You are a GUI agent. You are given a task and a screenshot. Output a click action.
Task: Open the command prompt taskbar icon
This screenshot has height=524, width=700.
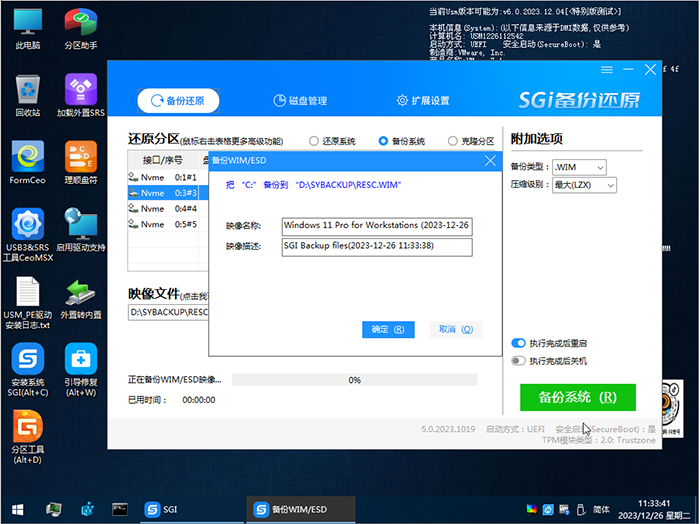120,509
